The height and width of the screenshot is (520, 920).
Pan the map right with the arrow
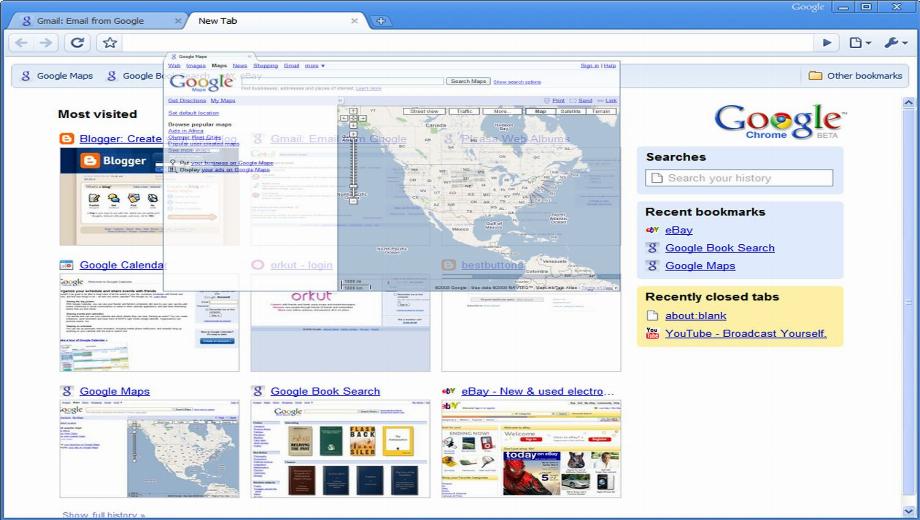363,118
